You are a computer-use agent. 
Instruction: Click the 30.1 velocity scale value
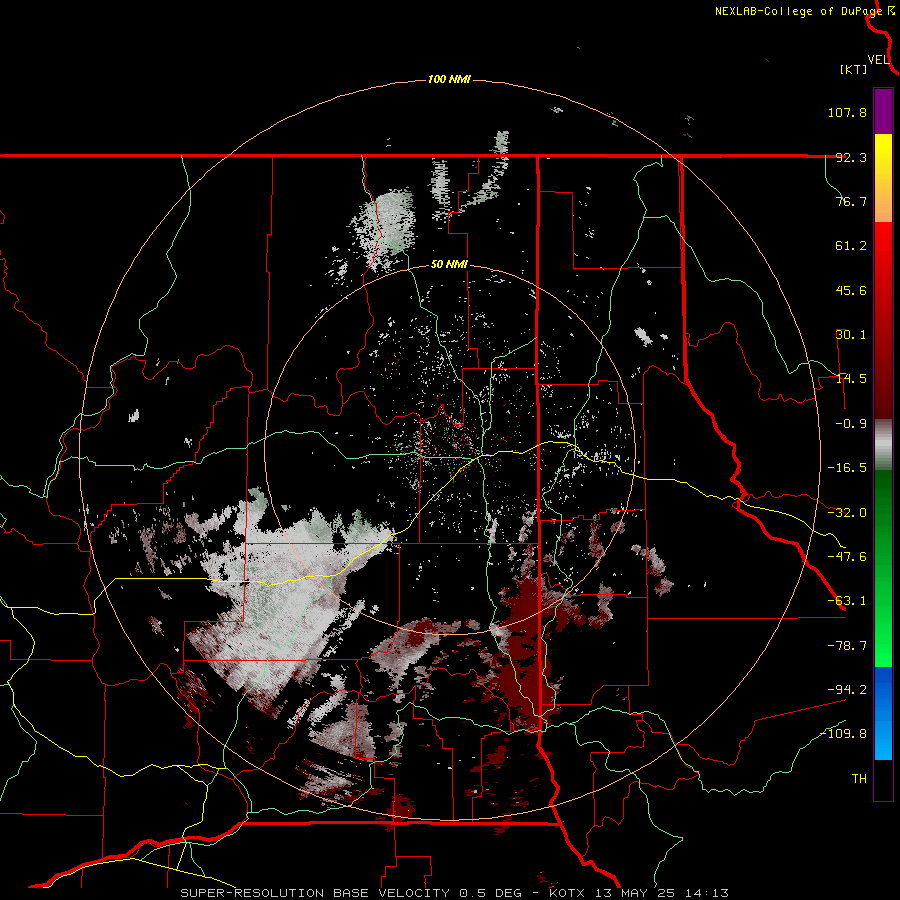[x=851, y=335]
